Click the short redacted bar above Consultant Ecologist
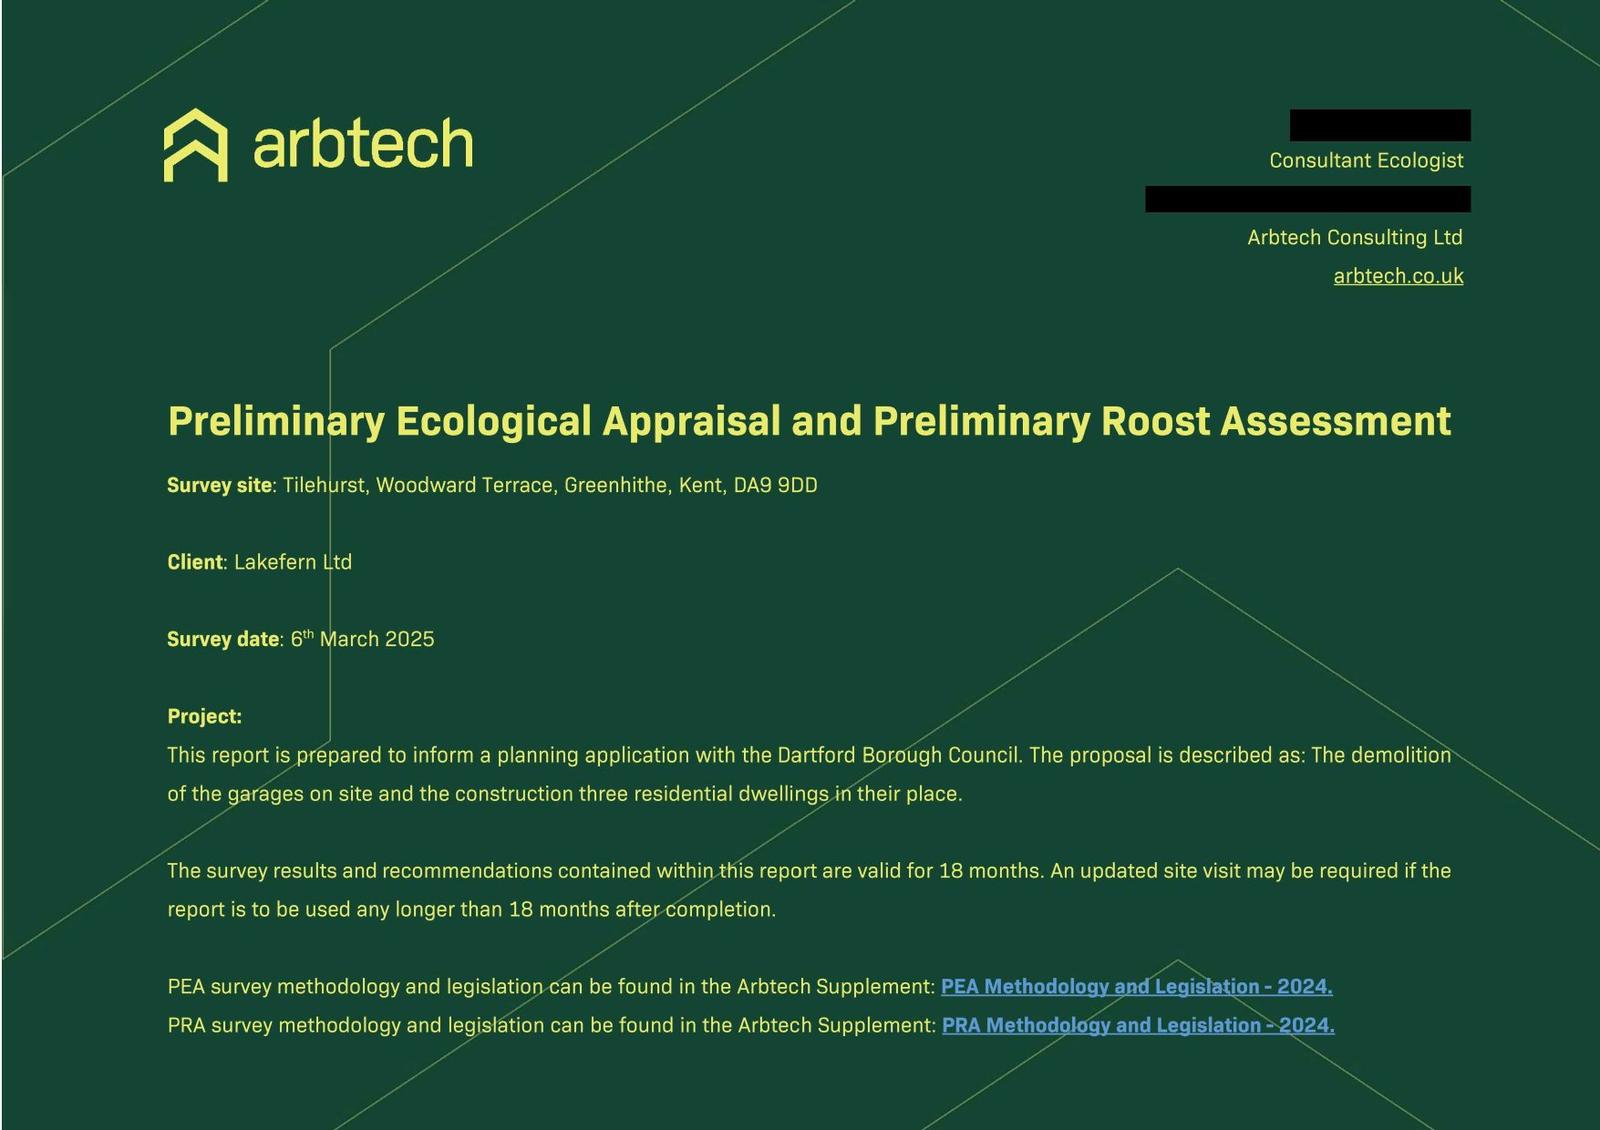Screen dimensions: 1600x1130 1379,125
